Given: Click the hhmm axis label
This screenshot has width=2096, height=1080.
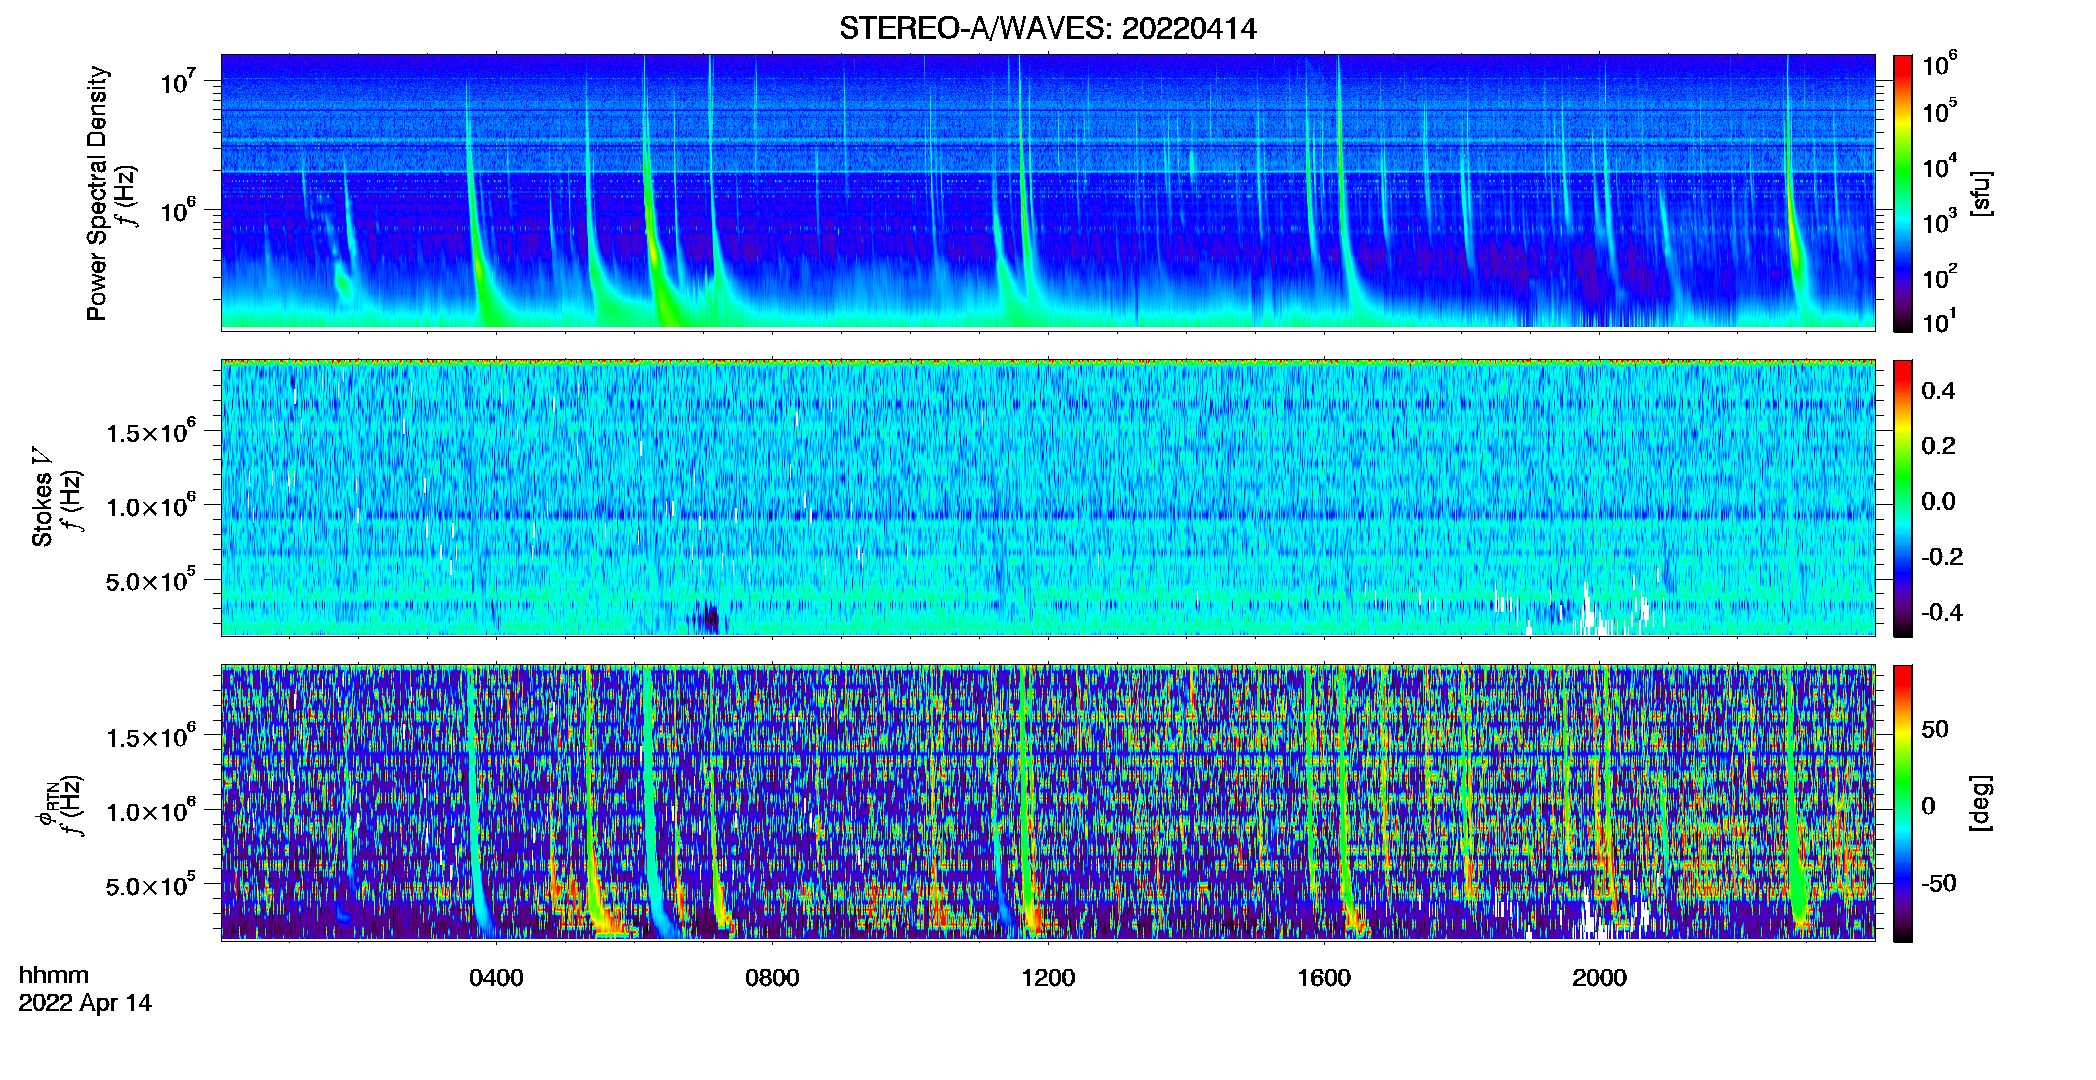Looking at the screenshot, I should tap(54, 975).
